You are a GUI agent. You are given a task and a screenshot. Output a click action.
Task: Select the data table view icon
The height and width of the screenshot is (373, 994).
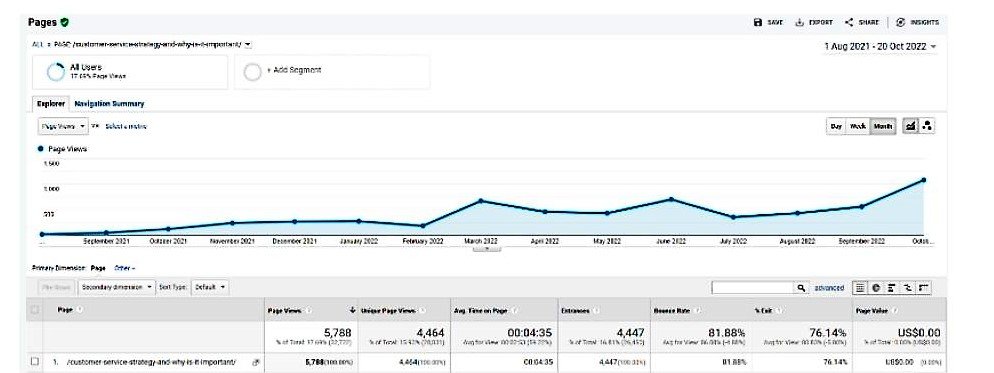tap(860, 288)
